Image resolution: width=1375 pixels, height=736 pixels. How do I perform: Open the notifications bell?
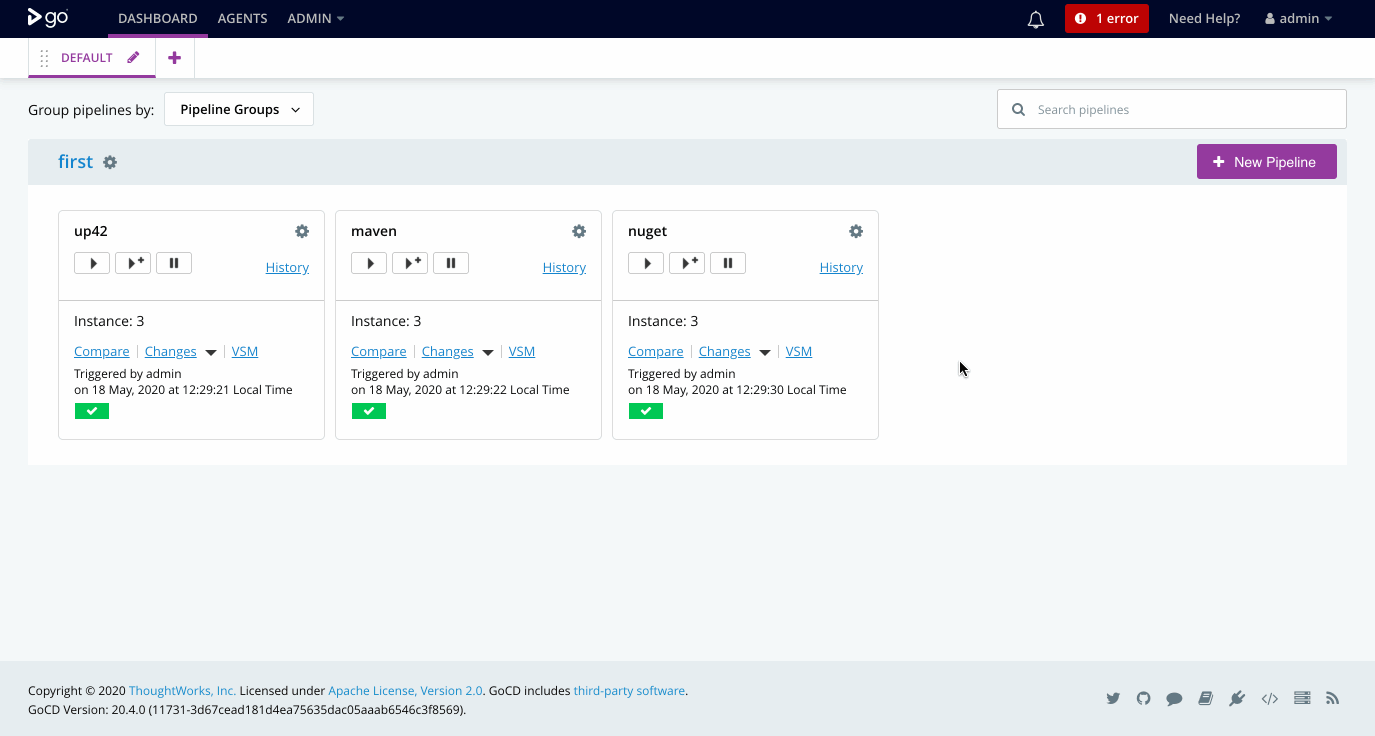click(x=1036, y=19)
